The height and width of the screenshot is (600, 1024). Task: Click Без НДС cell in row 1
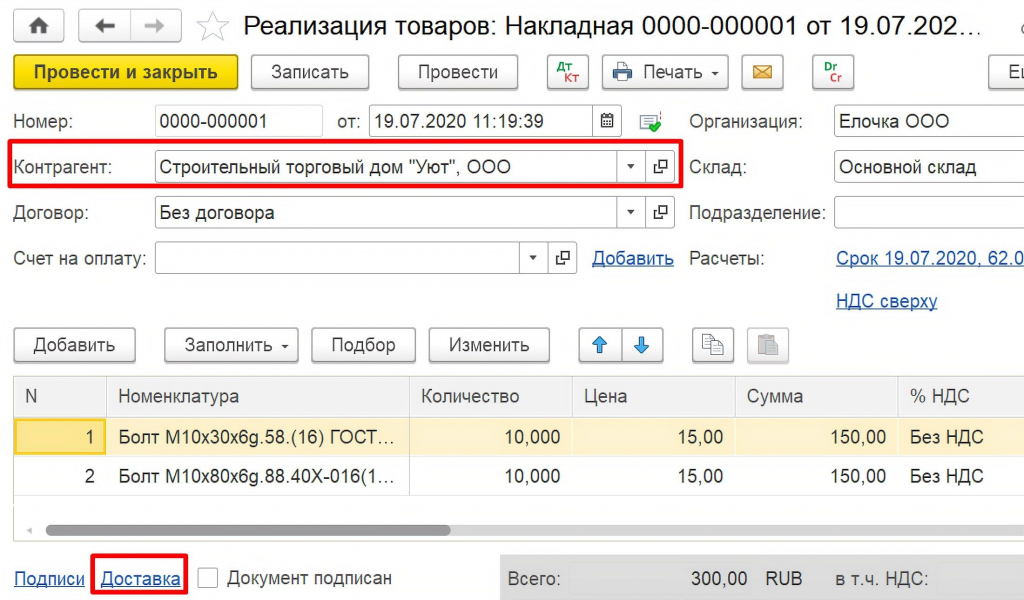coord(961,437)
